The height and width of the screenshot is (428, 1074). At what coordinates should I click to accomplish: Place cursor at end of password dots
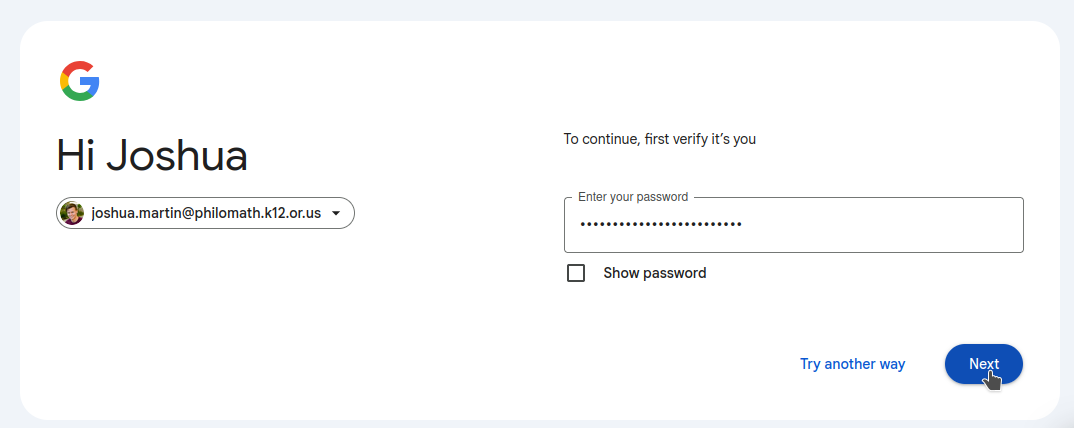pos(744,224)
